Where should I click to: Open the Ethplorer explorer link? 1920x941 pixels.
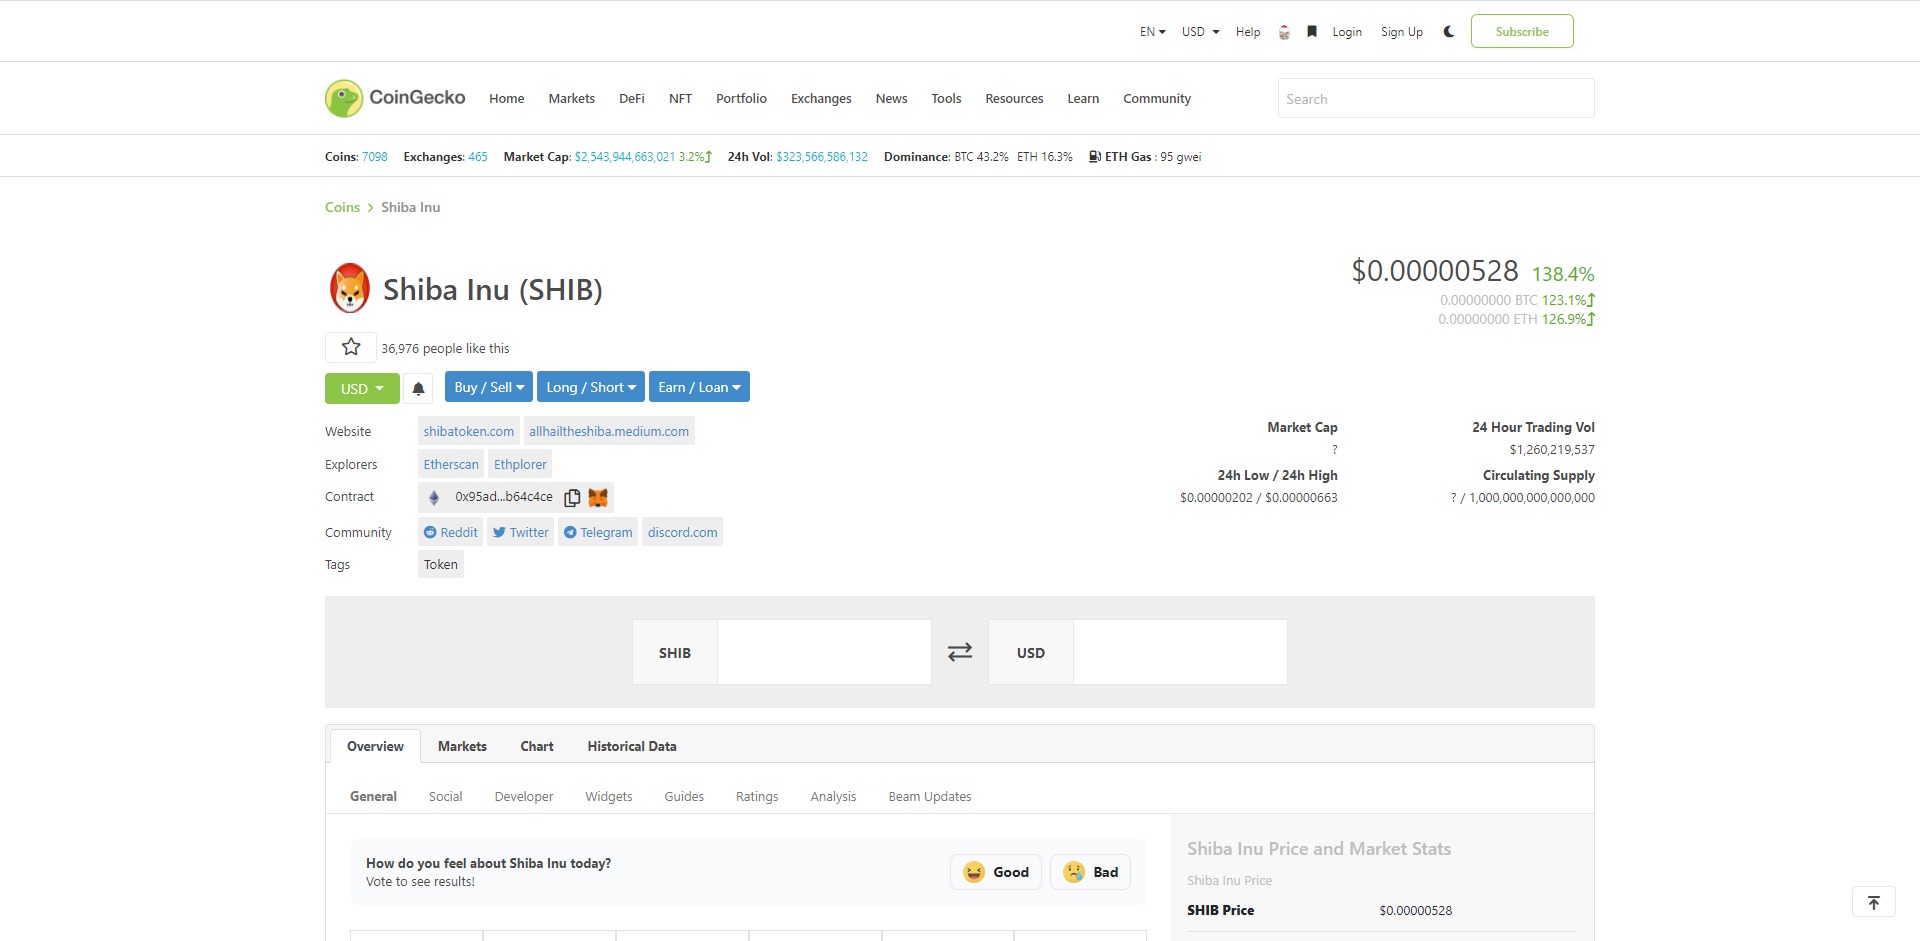(x=520, y=464)
